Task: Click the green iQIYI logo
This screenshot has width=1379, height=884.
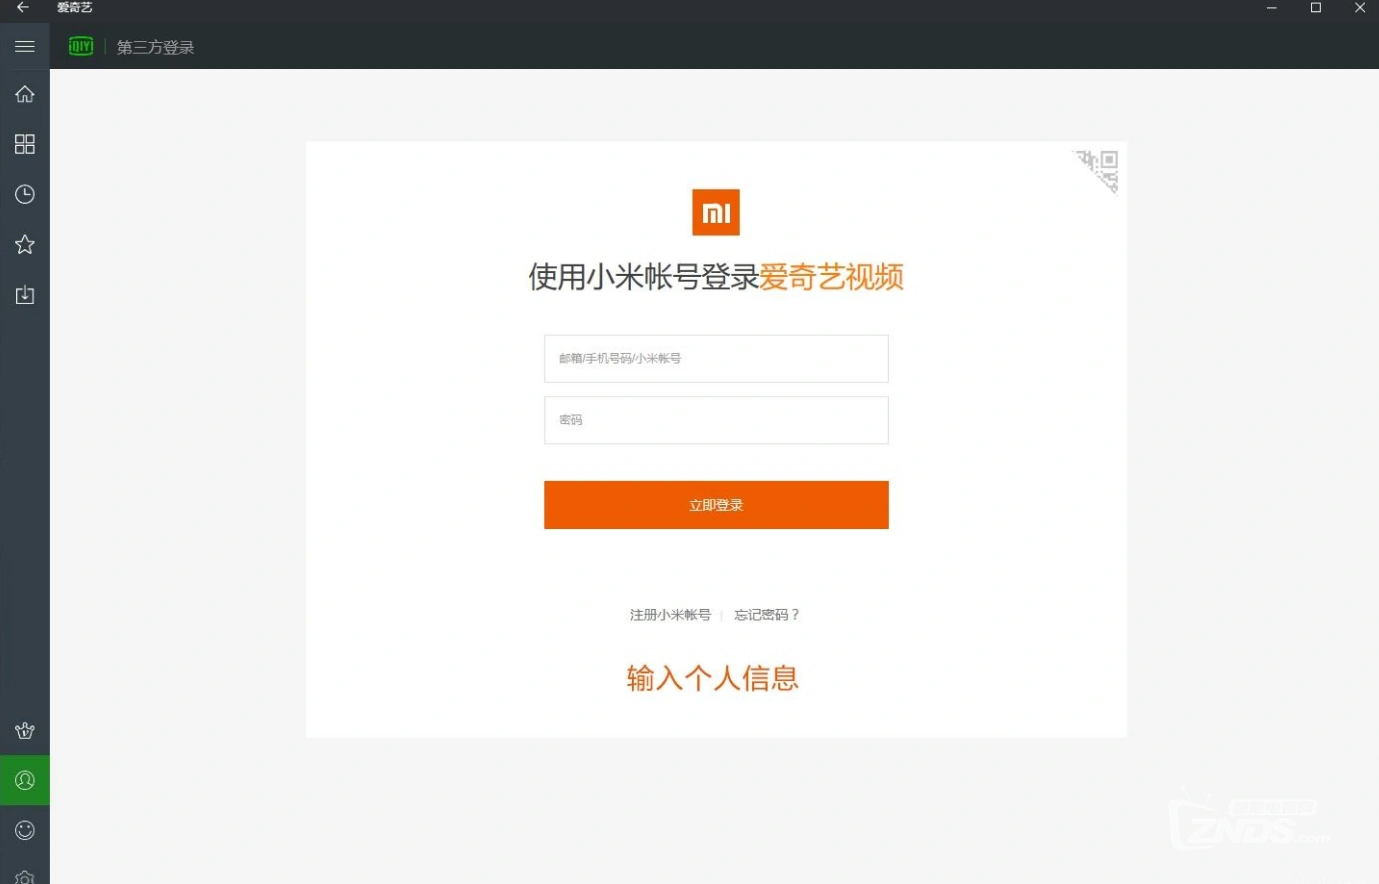Action: pyautogui.click(x=81, y=47)
